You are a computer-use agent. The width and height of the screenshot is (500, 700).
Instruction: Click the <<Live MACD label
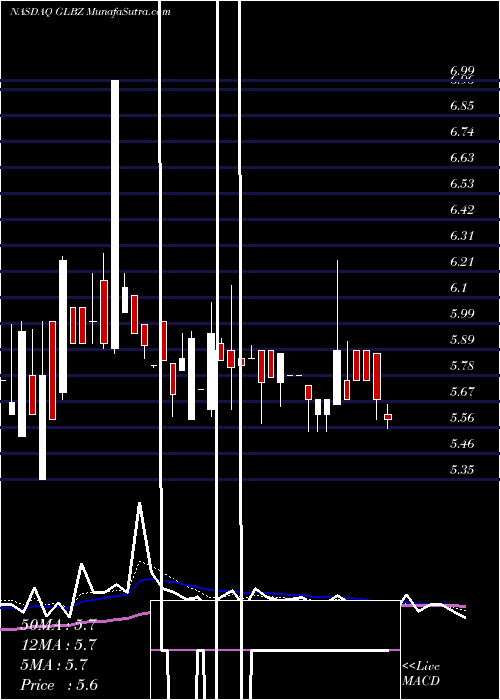421,674
